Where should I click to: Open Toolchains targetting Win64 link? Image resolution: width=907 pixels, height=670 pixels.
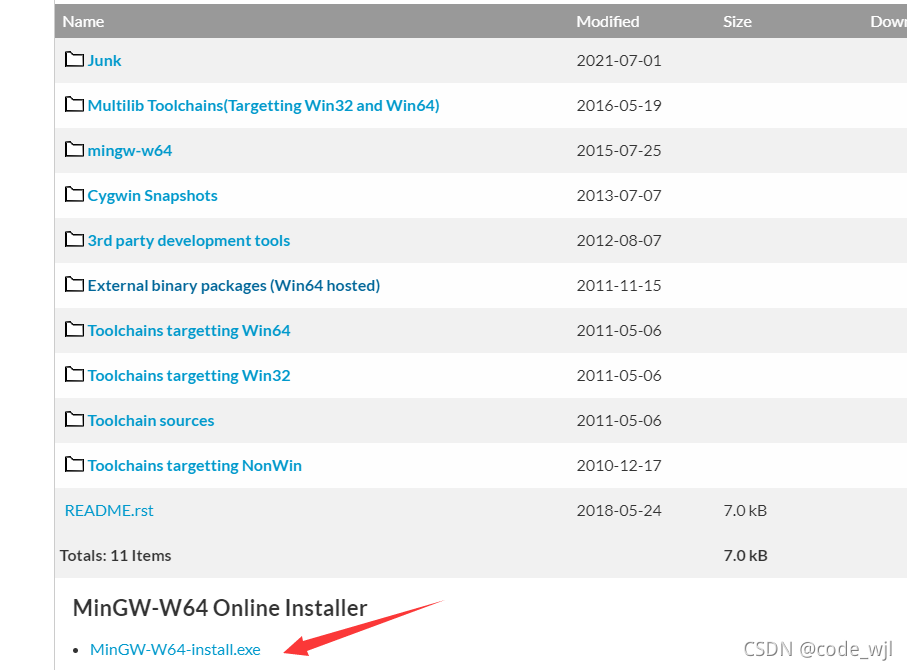(x=189, y=331)
